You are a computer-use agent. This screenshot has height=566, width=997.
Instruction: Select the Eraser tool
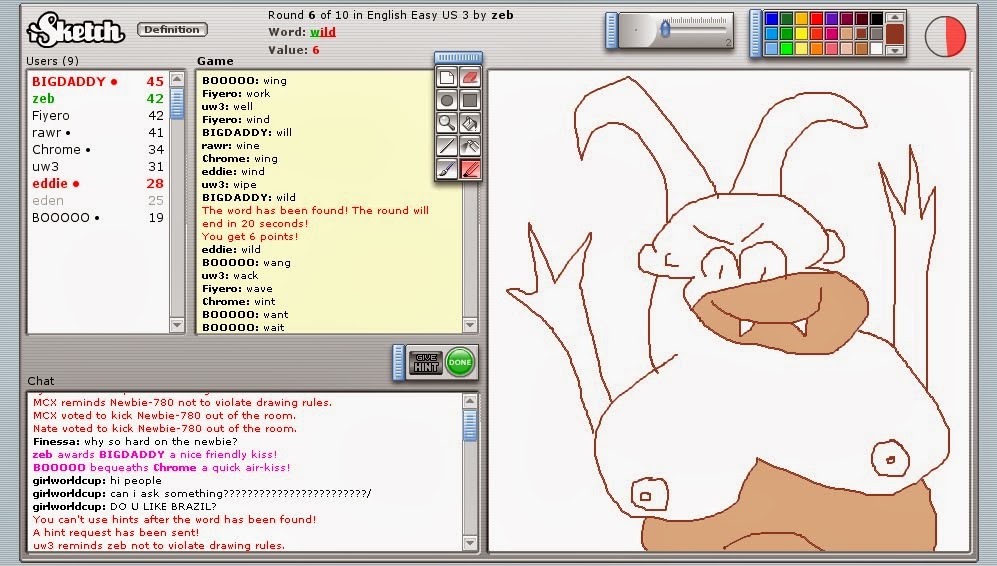coord(470,78)
